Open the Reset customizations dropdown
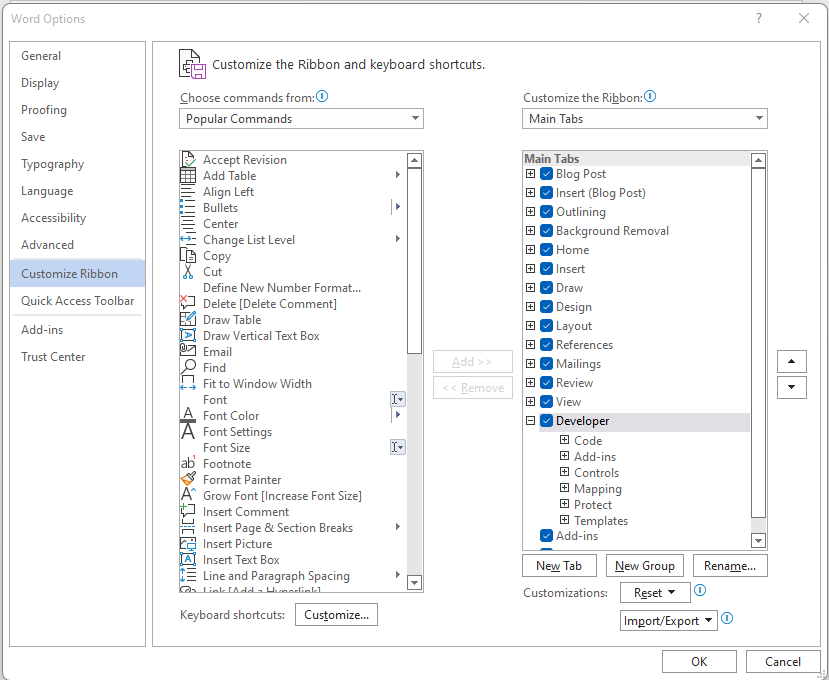The width and height of the screenshot is (829, 680). point(655,593)
